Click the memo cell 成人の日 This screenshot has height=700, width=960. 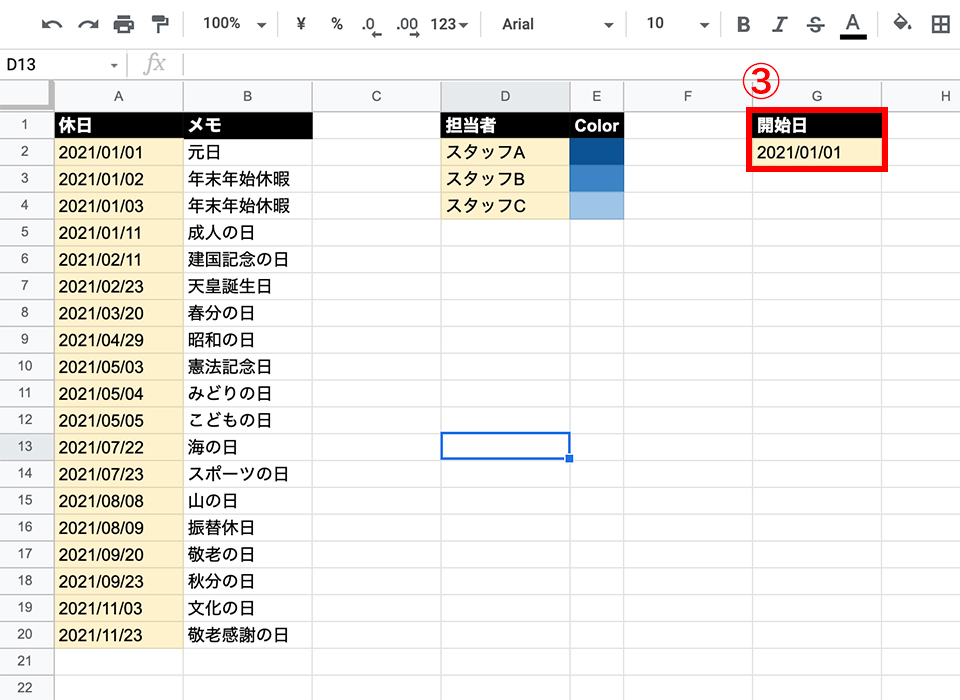(248, 233)
